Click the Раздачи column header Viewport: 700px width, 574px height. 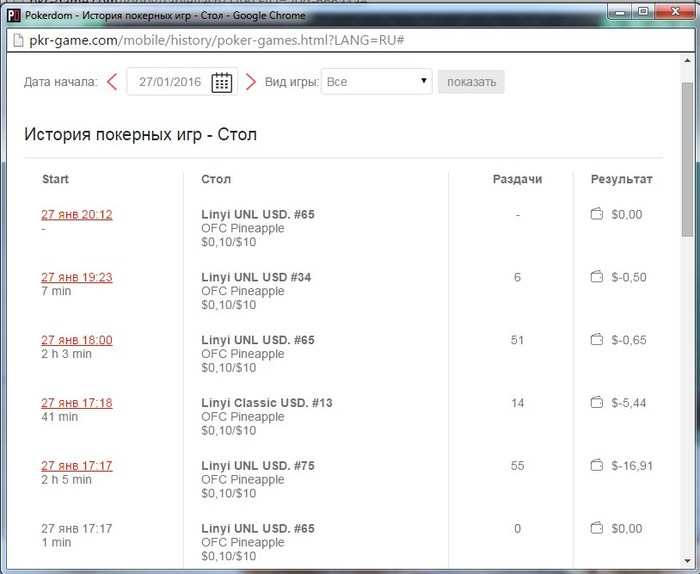(x=517, y=179)
